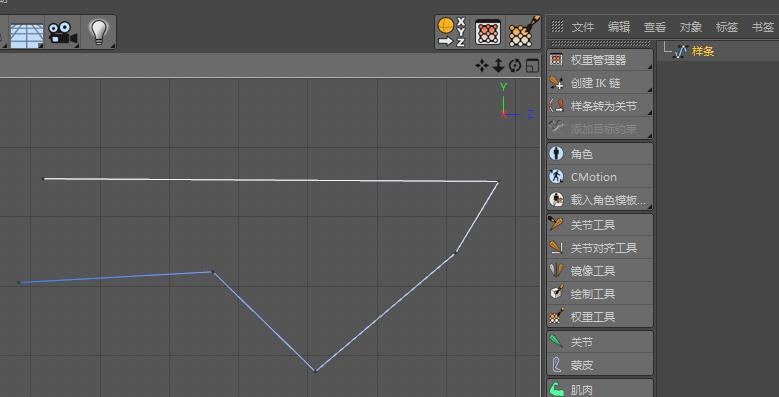779x397 pixels.
Task: Select the 样条 object in tree
Action: tap(702, 51)
